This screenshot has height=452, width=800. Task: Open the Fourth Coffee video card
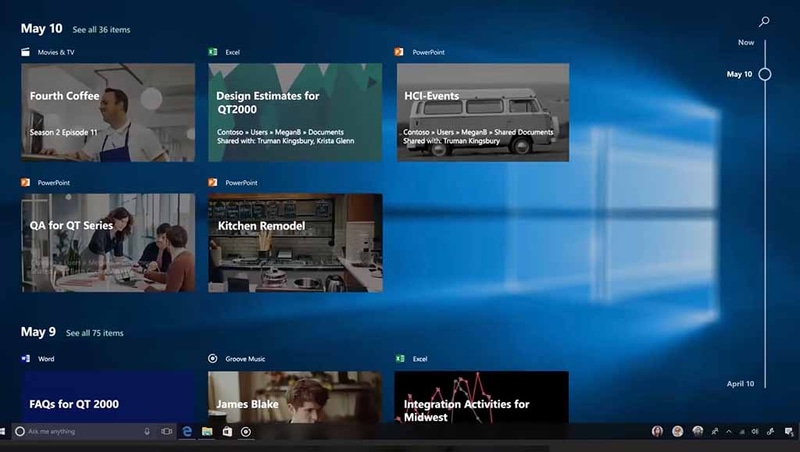108,112
